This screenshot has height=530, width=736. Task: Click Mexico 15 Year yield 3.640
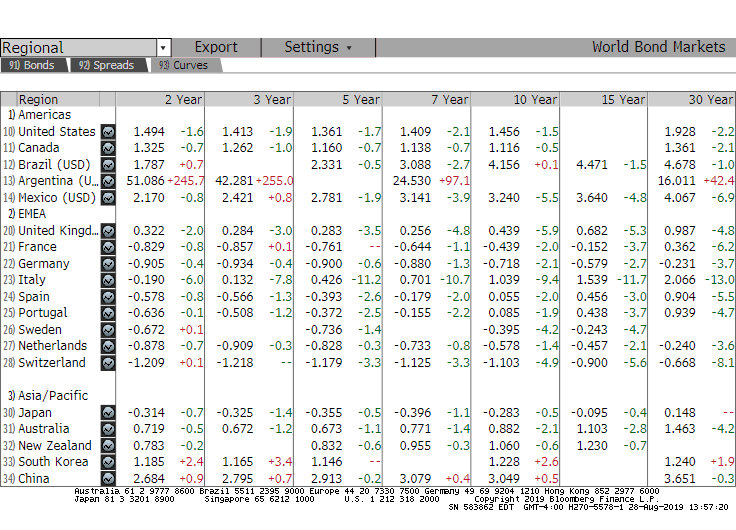click(592, 198)
